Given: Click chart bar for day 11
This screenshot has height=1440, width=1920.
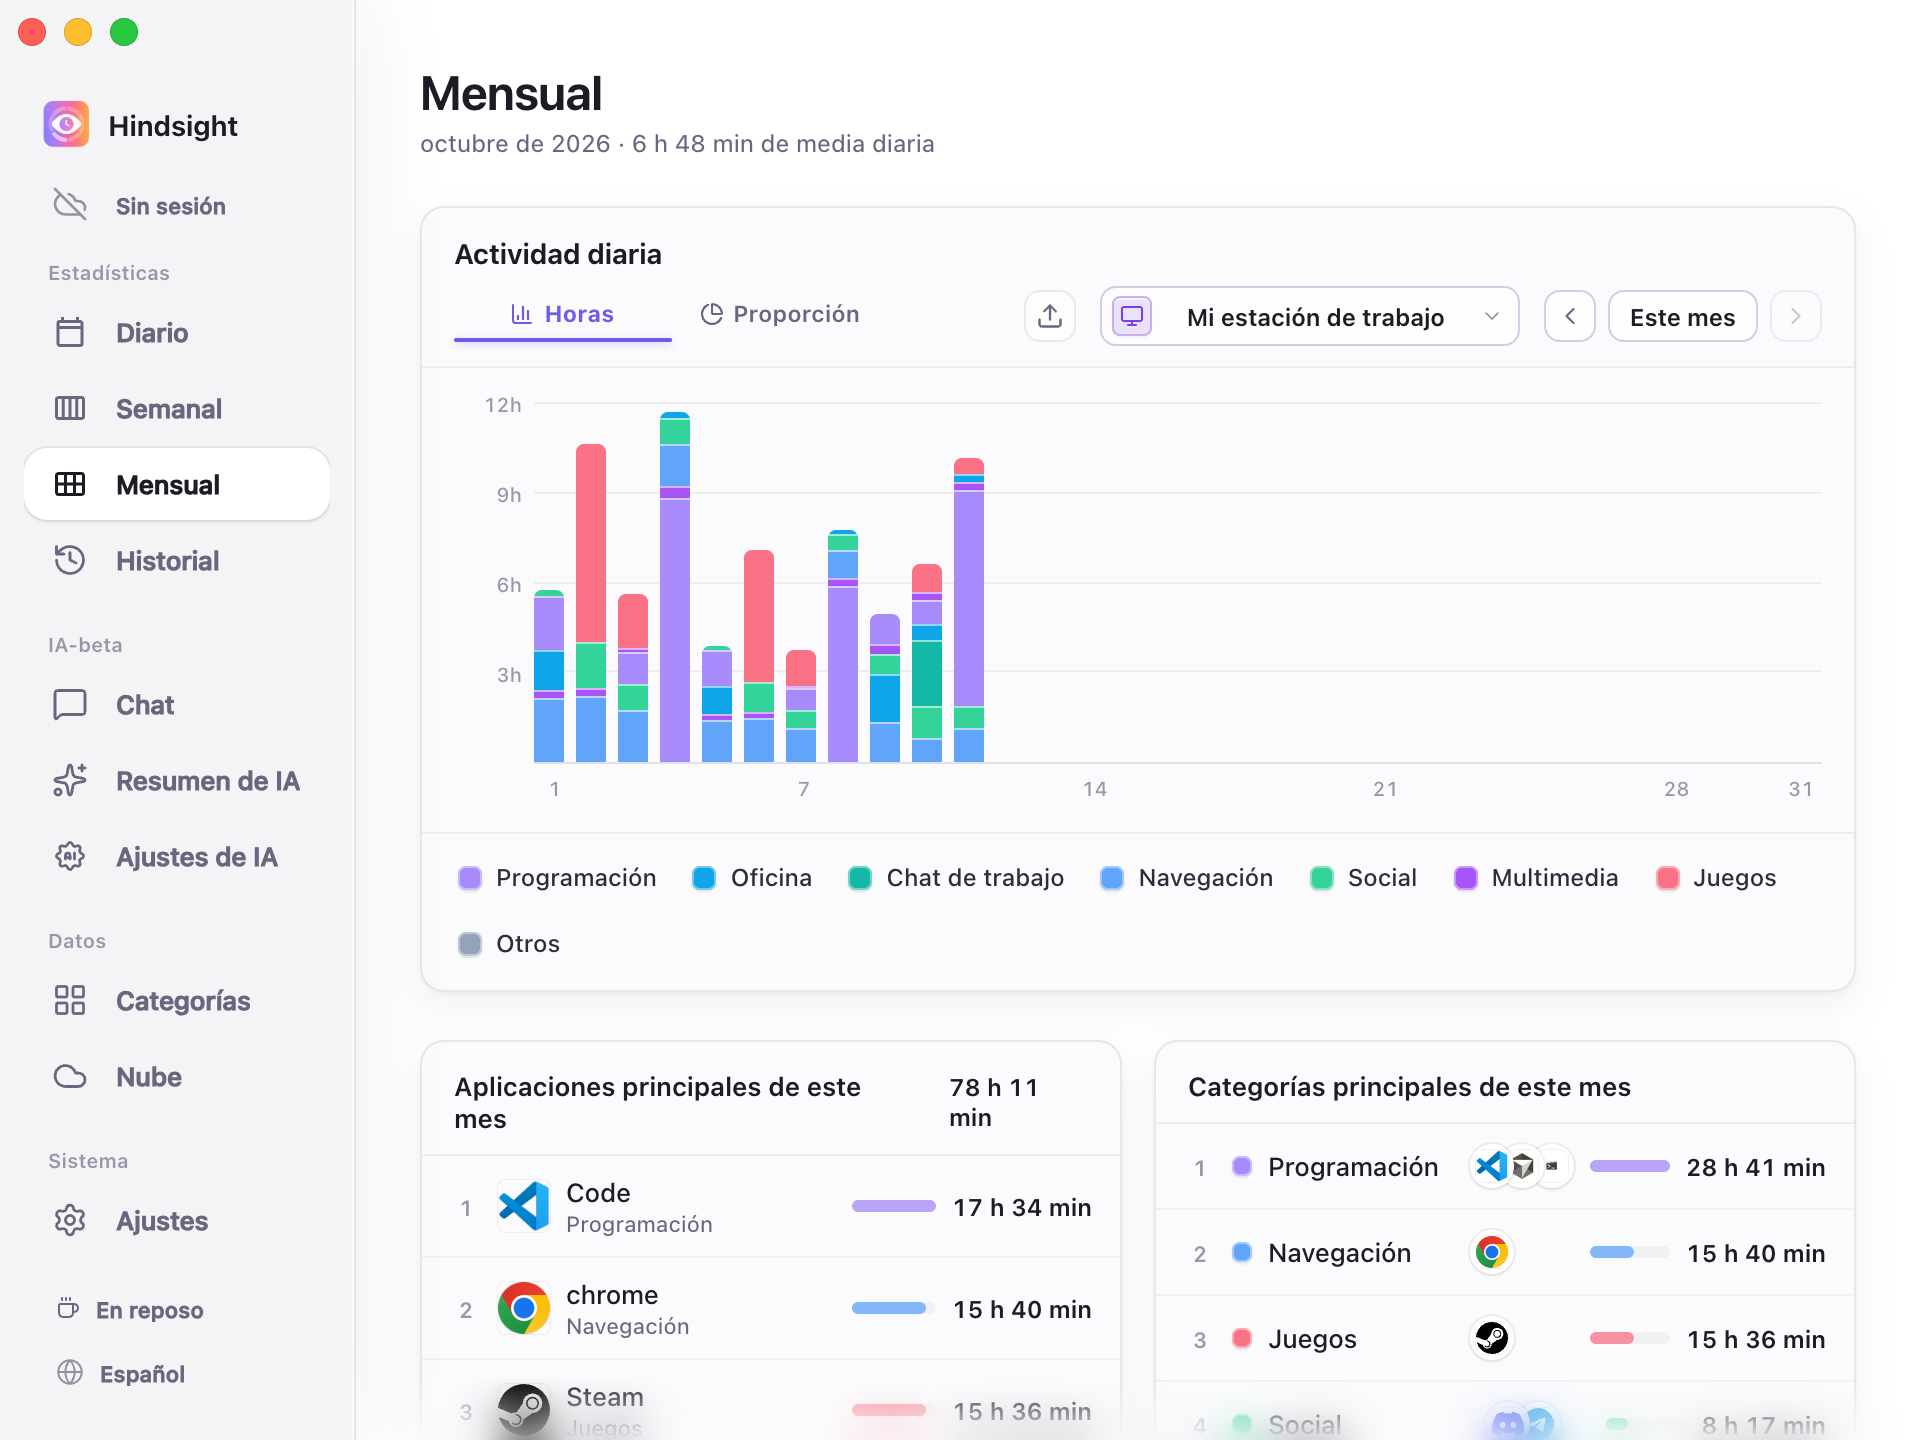Looking at the screenshot, I should [969, 610].
